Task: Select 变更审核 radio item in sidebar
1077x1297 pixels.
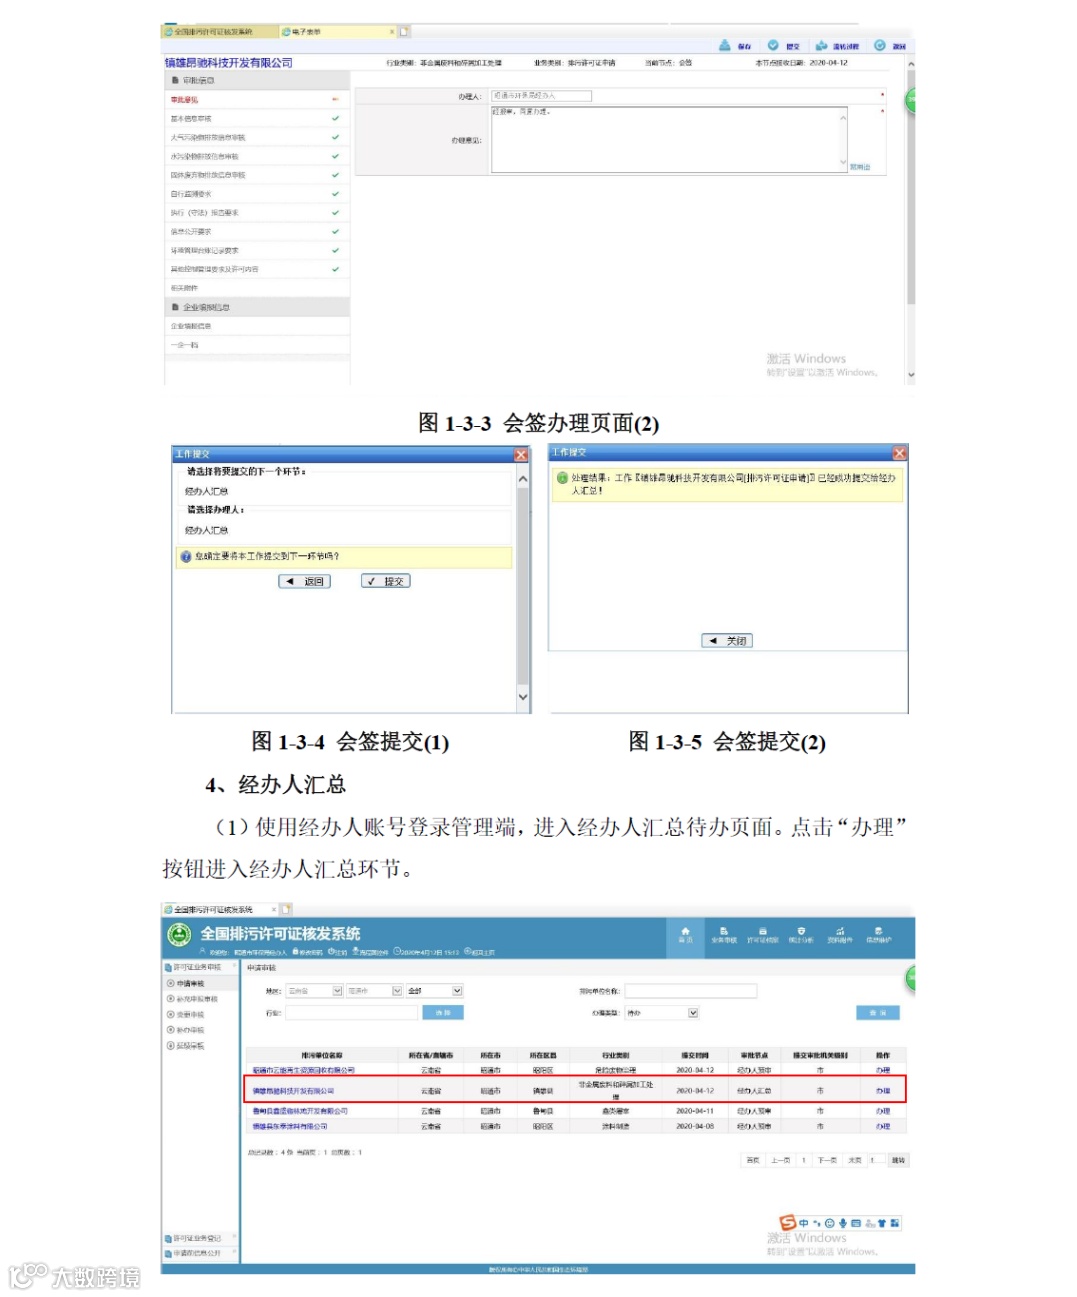Action: (x=186, y=1014)
